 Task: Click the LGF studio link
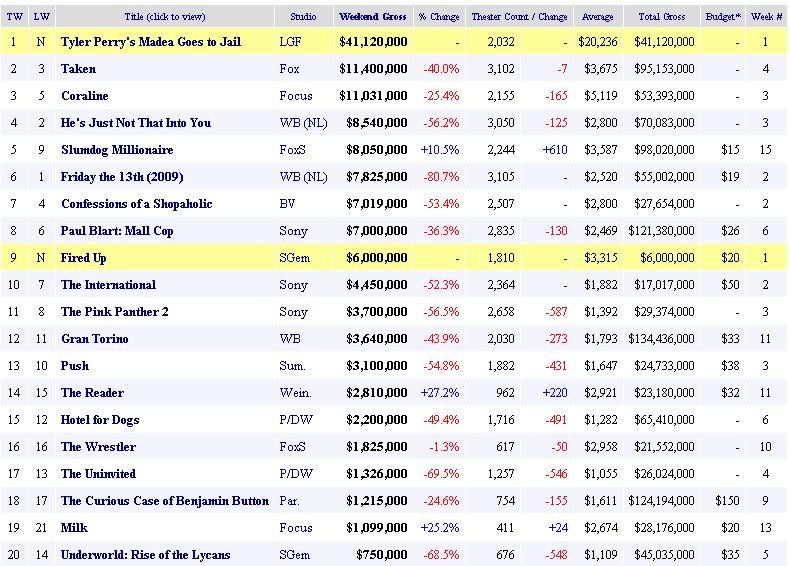[x=290, y=42]
